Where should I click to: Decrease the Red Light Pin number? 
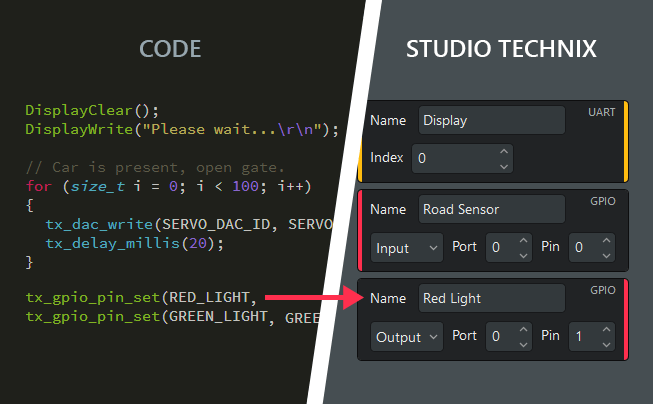[606, 345]
